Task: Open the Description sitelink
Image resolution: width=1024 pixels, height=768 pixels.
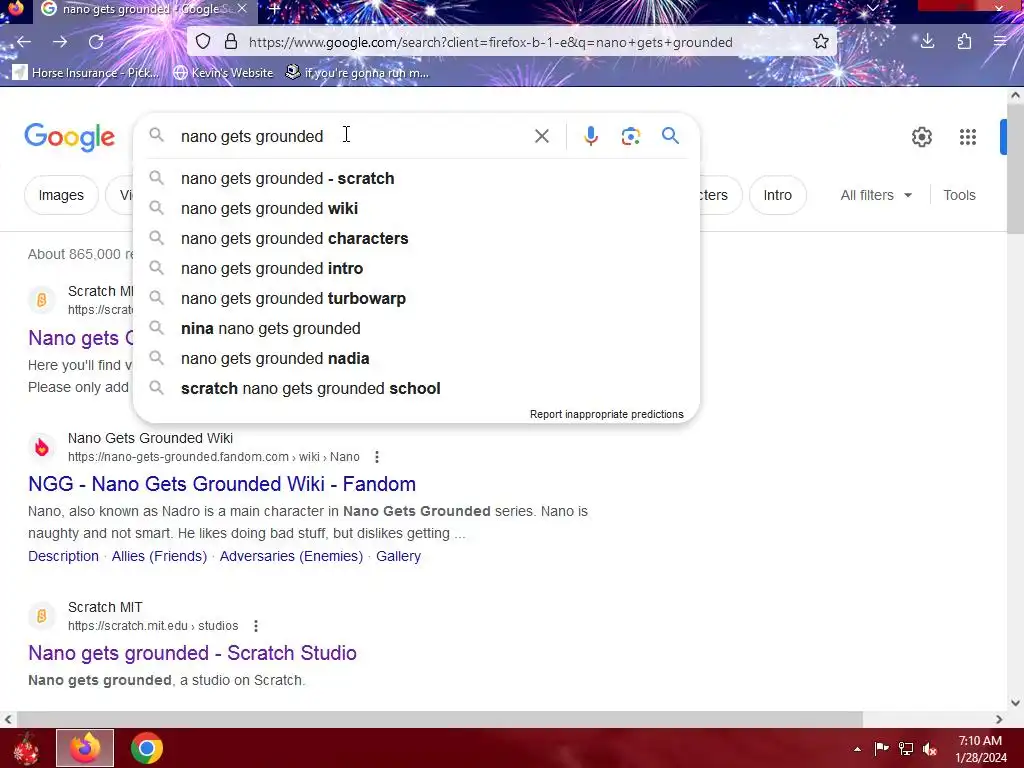Action: (x=63, y=556)
